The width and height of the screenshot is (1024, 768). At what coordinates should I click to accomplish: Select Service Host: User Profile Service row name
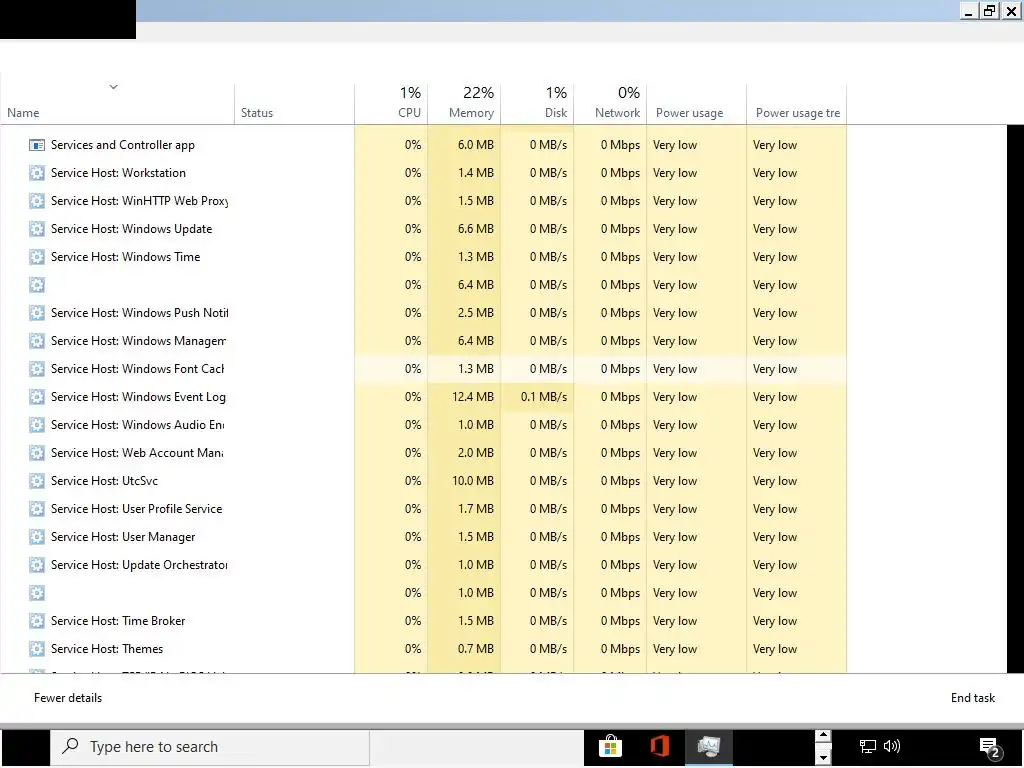pos(136,509)
